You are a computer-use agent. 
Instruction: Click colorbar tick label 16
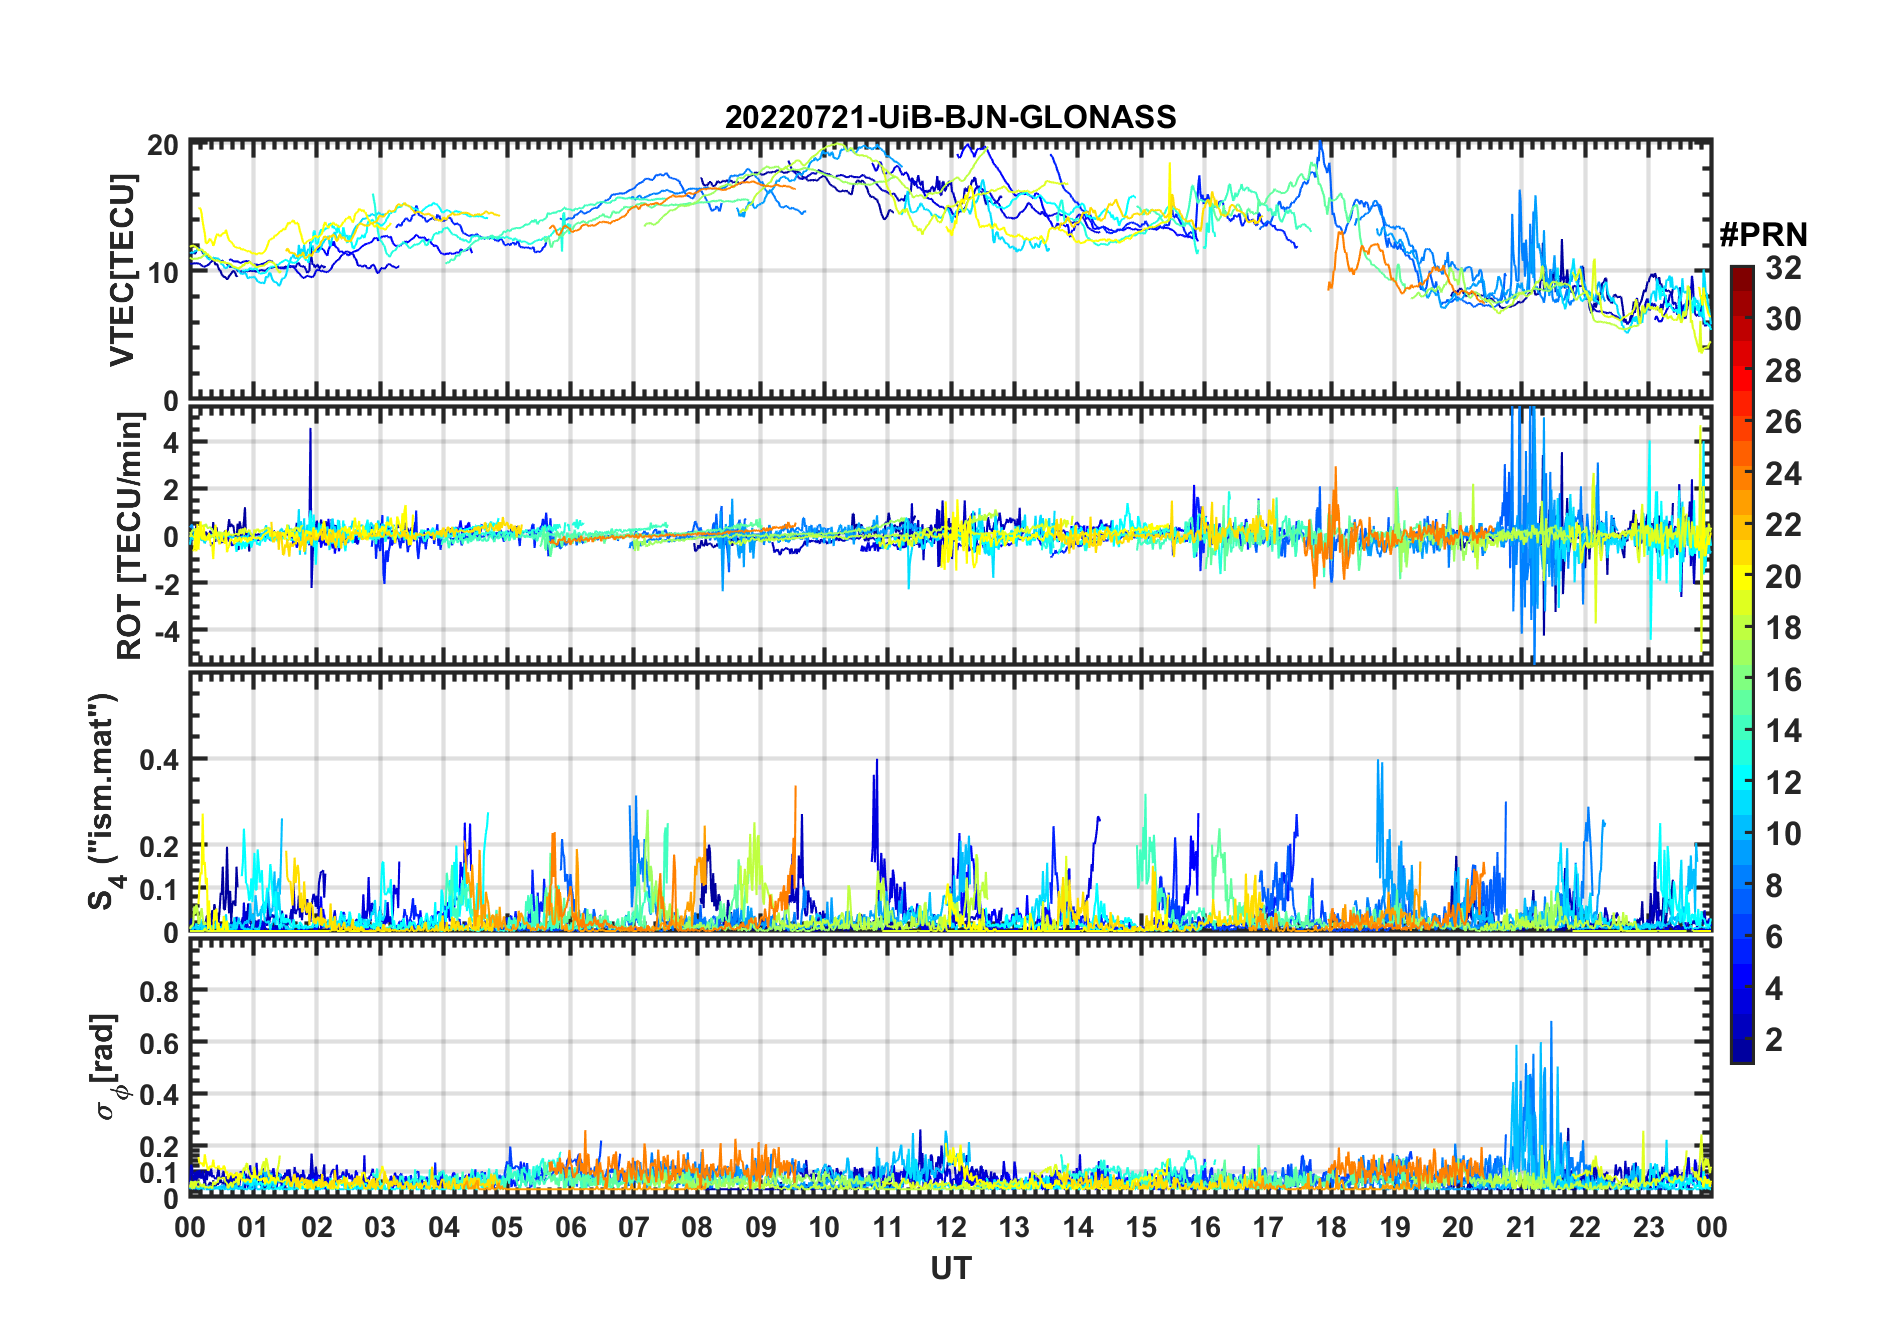click(x=1783, y=680)
